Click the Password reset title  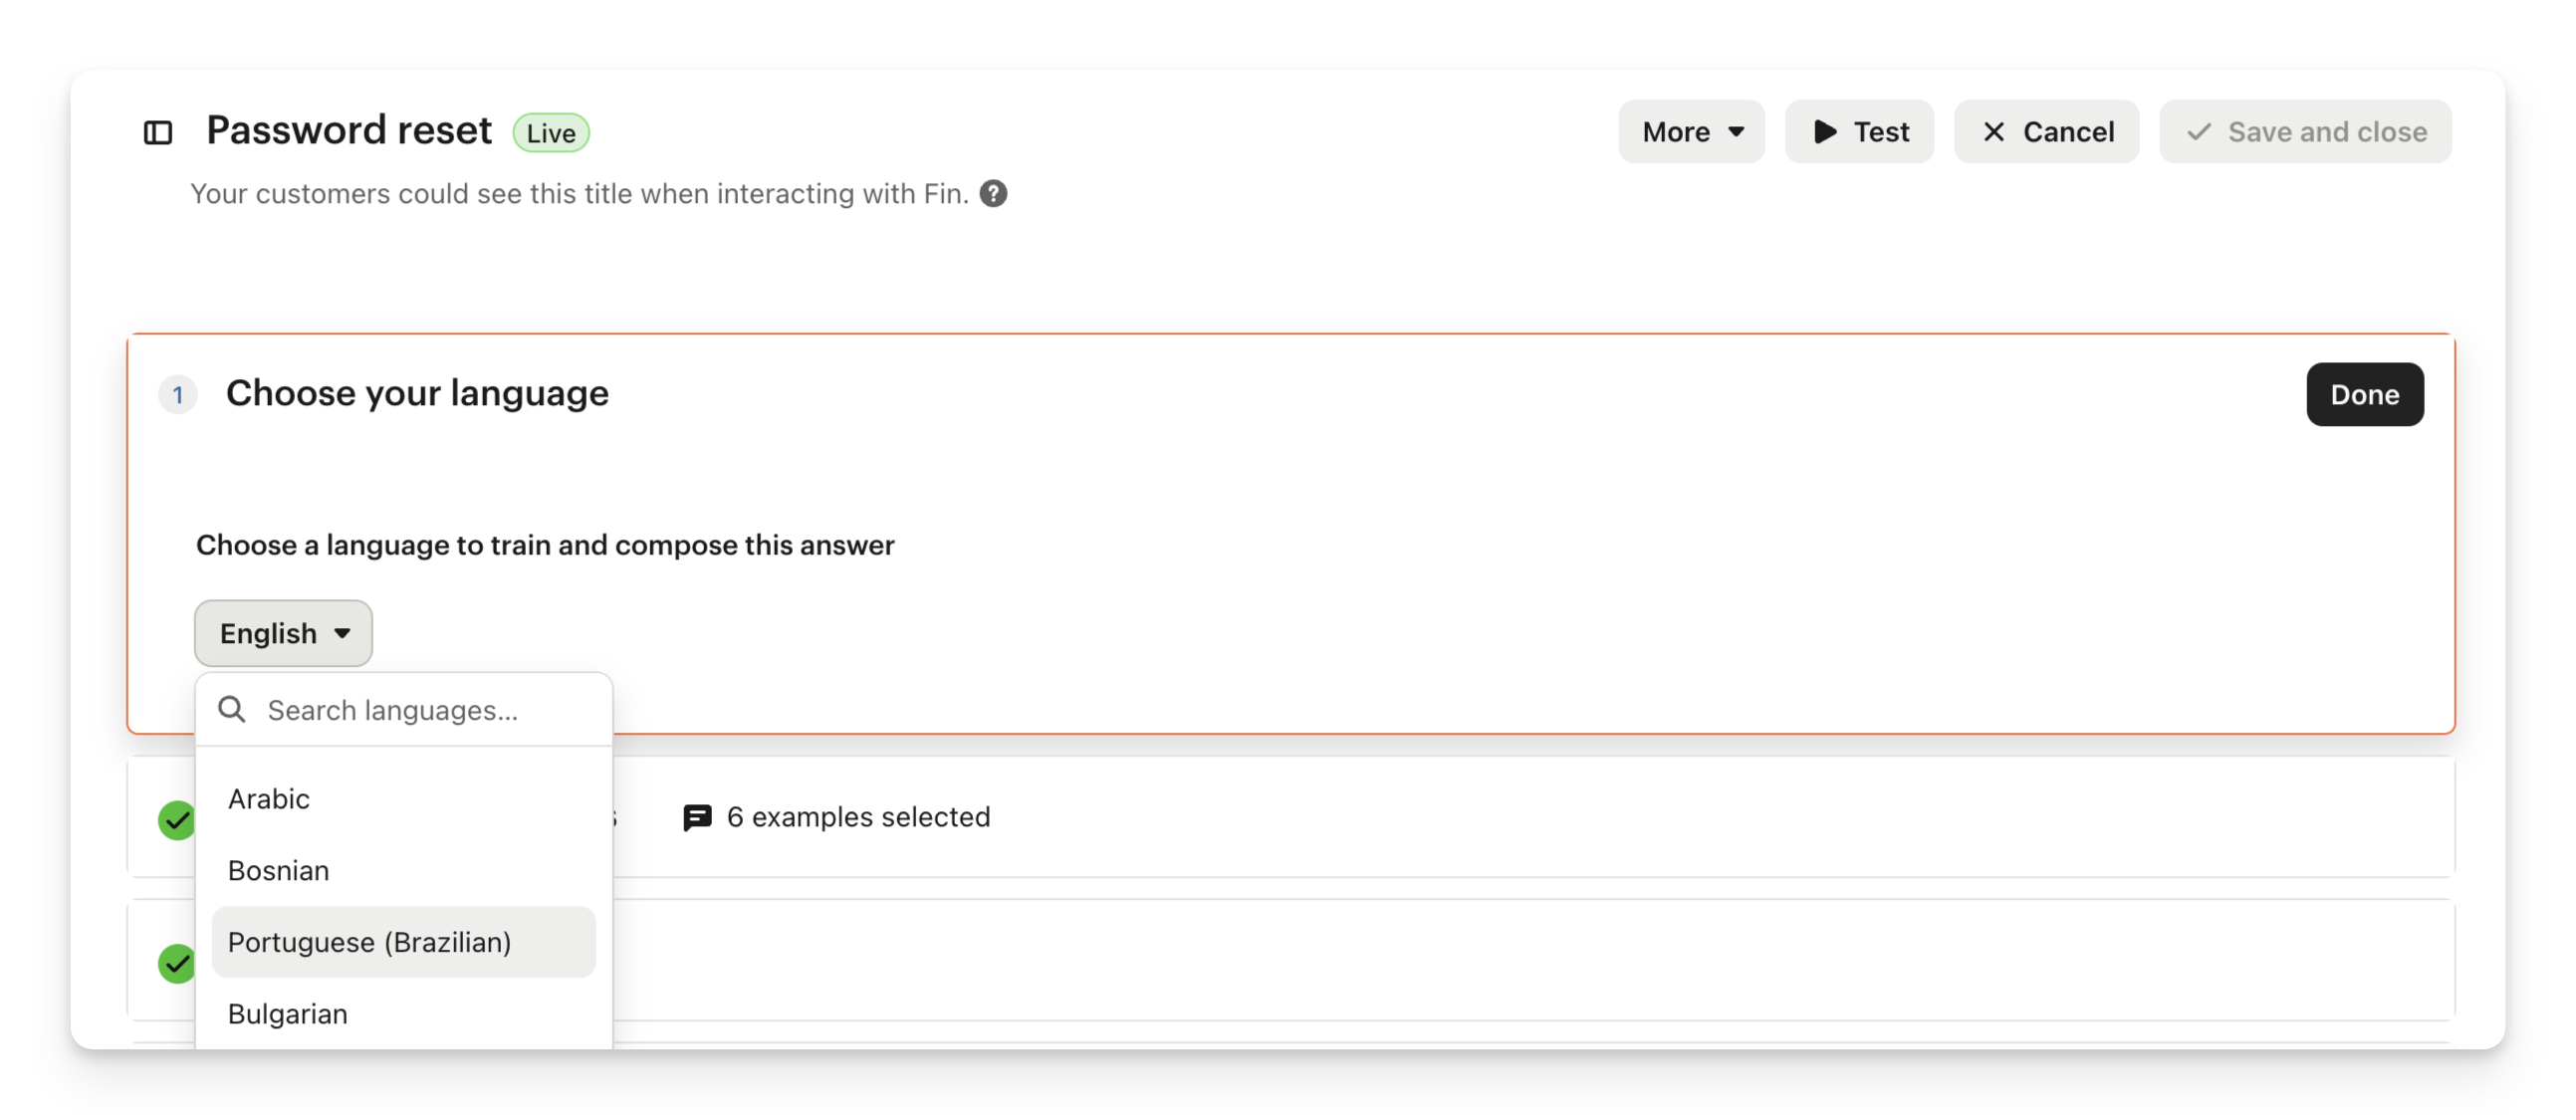[349, 130]
